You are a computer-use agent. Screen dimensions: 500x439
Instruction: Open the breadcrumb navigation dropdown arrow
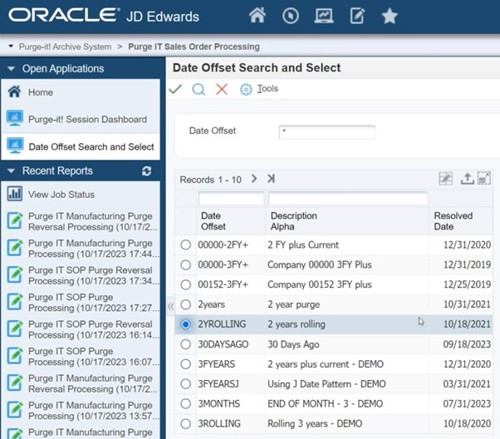pyautogui.click(x=11, y=46)
